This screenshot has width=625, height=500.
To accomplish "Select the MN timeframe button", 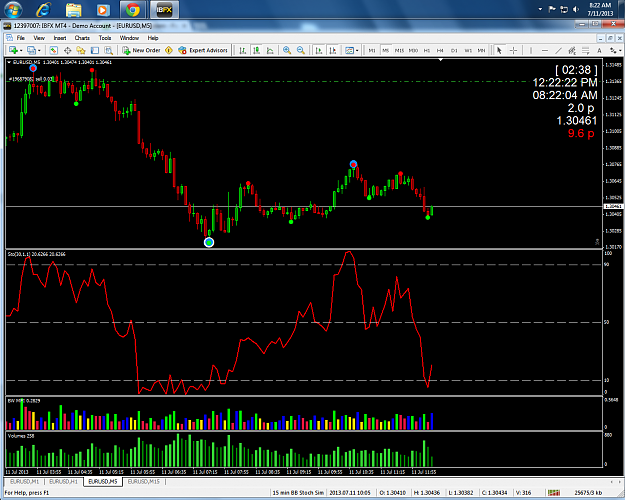I will (x=482, y=50).
